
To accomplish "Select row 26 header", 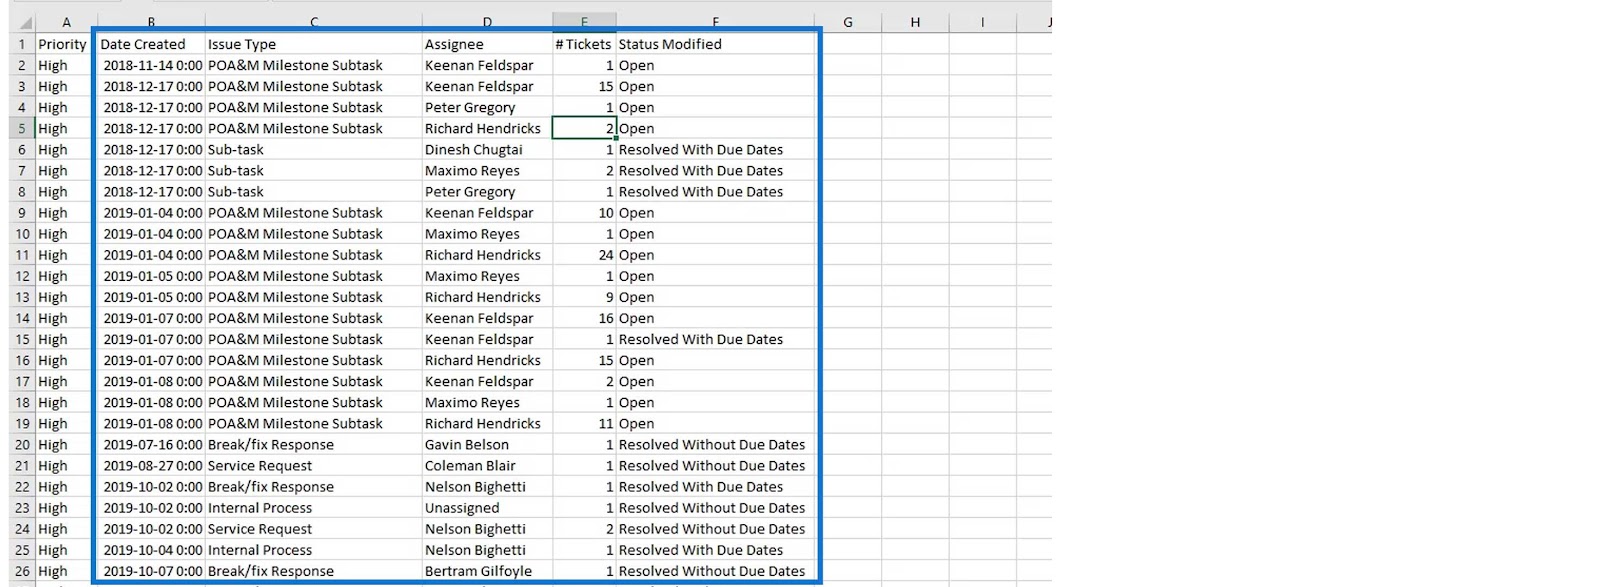I will pos(22,571).
